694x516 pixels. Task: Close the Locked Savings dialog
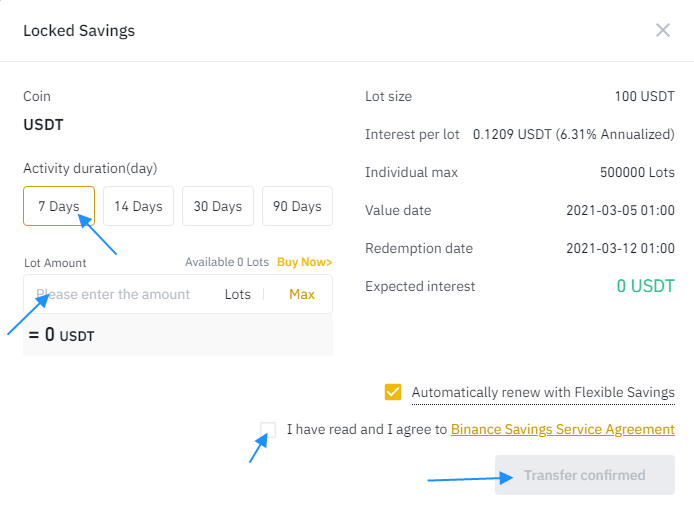[662, 30]
